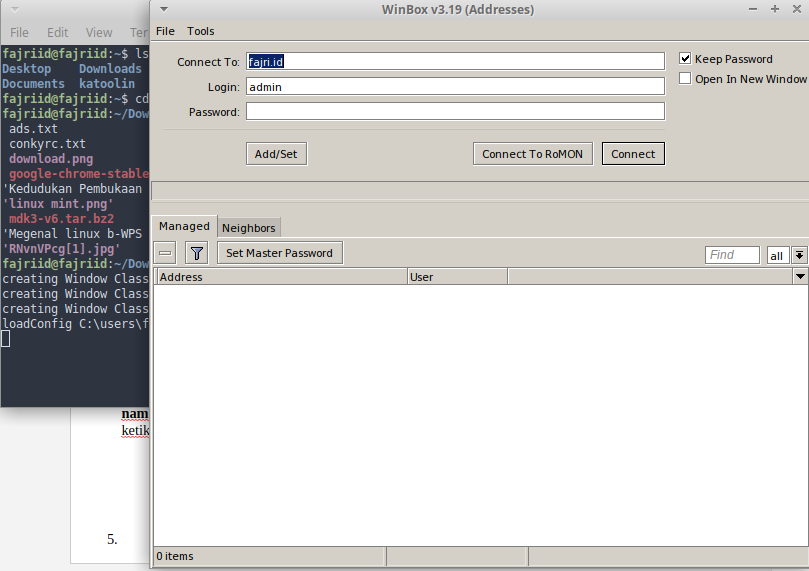Close the WinBox window
Image resolution: width=809 pixels, height=571 pixels.
coord(796,9)
